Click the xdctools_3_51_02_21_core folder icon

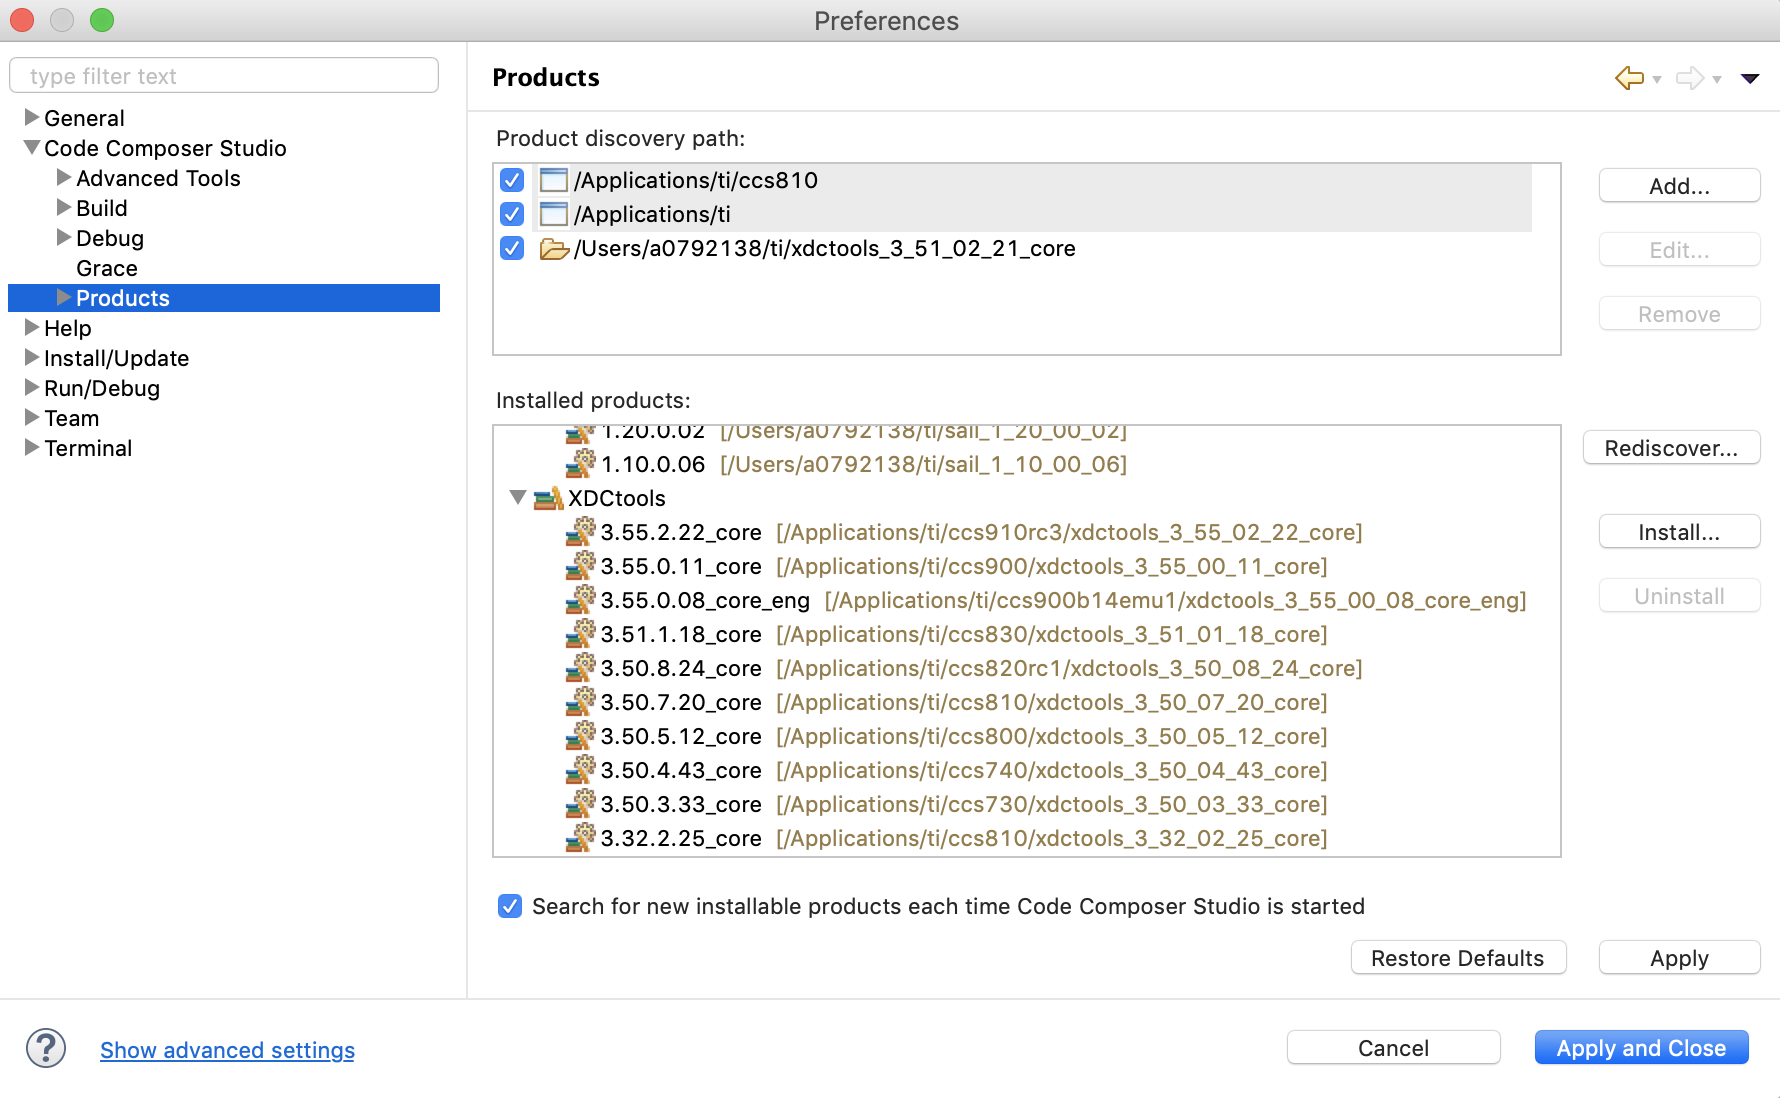pyautogui.click(x=554, y=248)
